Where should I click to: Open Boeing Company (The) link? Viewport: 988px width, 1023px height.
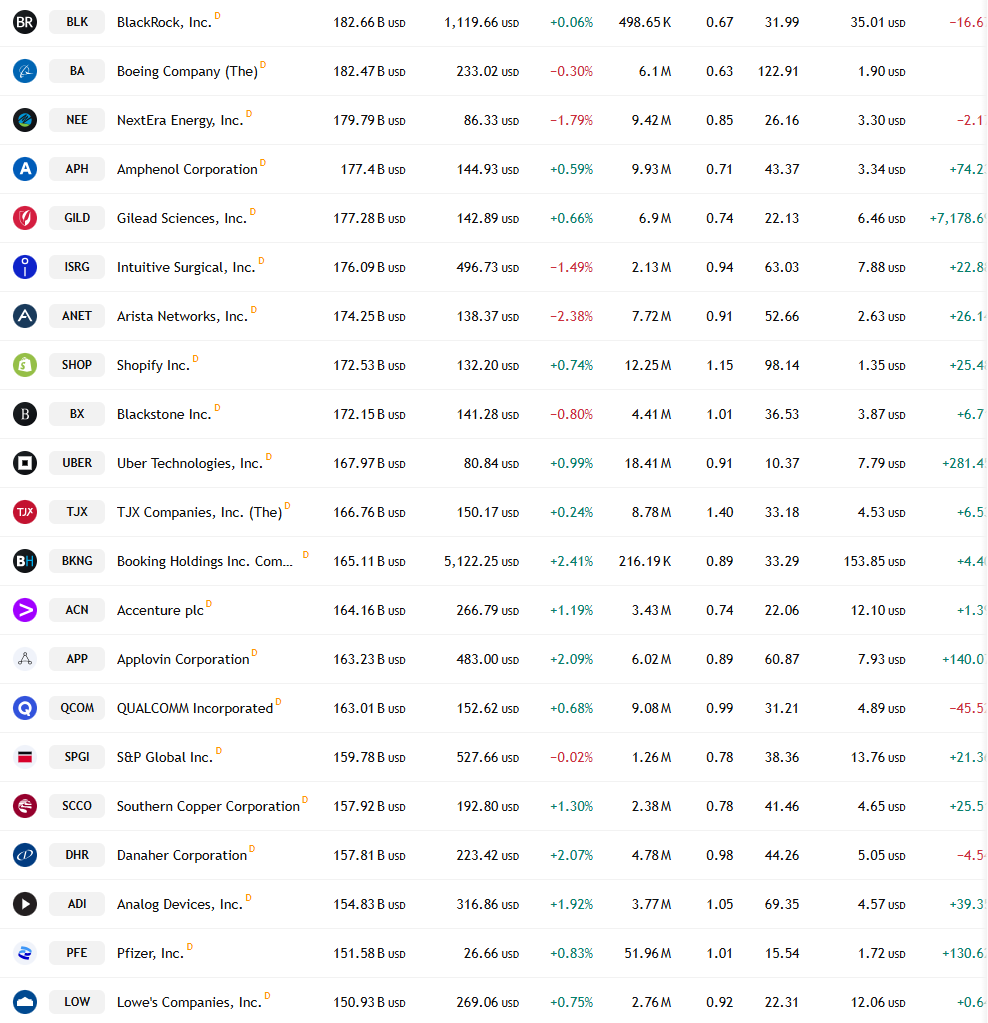pos(187,72)
